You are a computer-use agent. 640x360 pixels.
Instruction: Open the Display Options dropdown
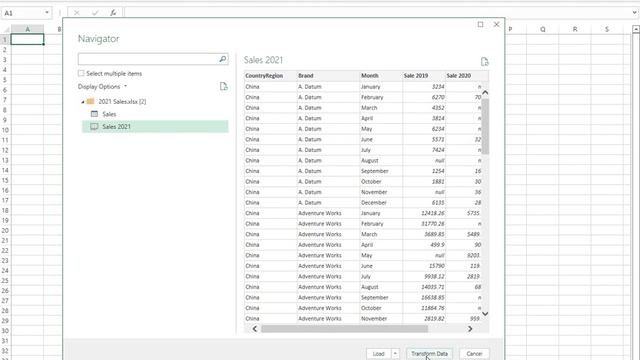pyautogui.click(x=102, y=87)
